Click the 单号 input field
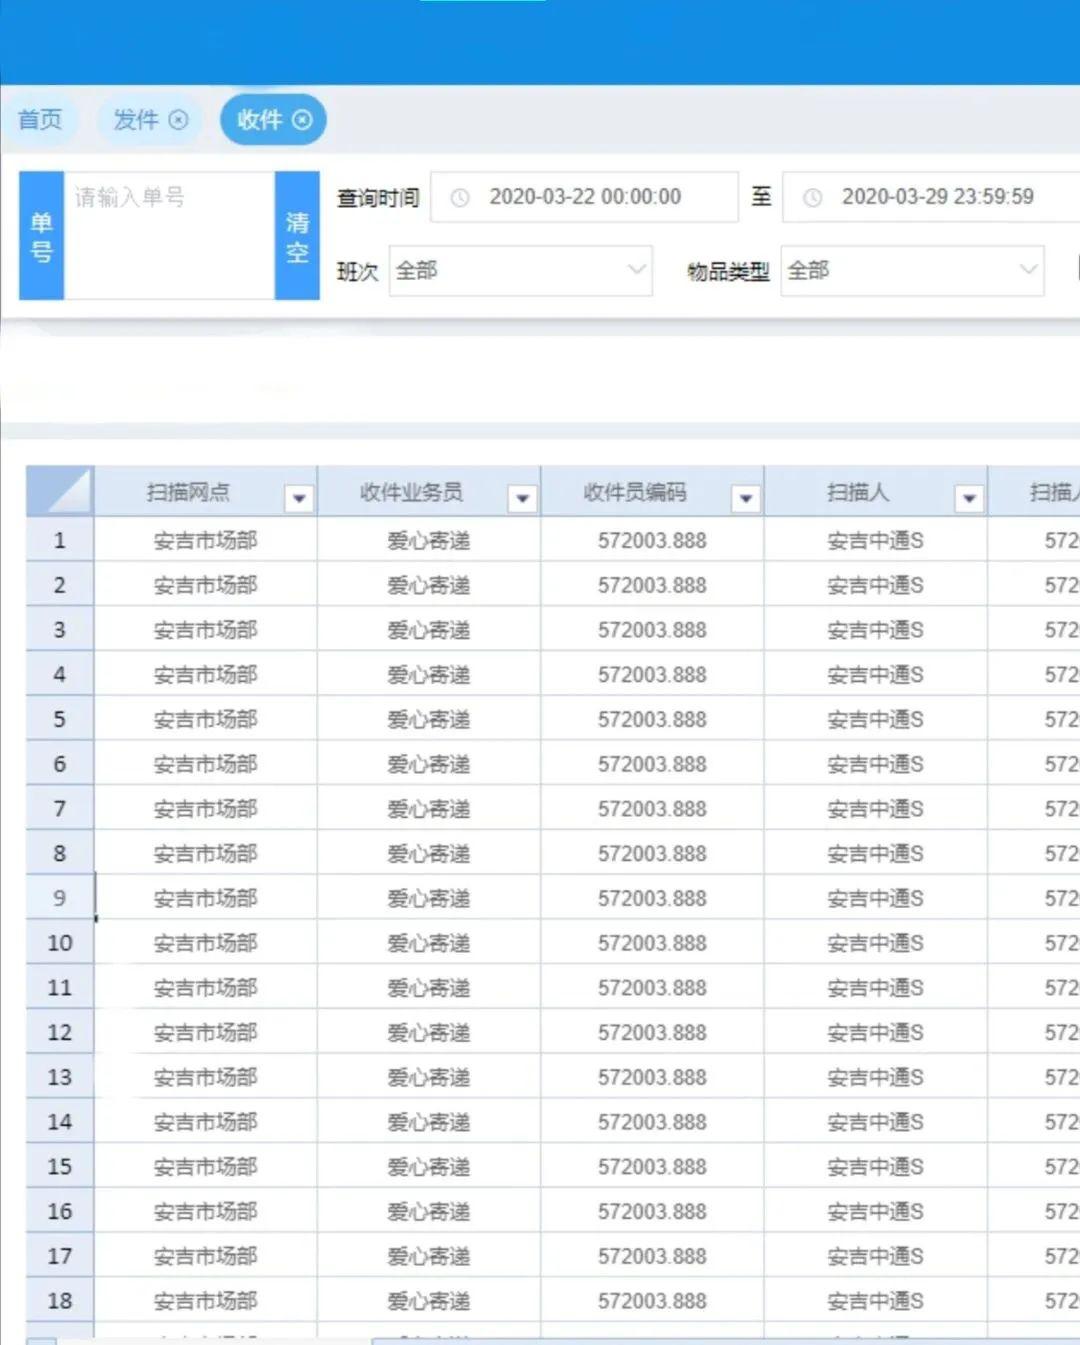1080x1345 pixels. (169, 235)
